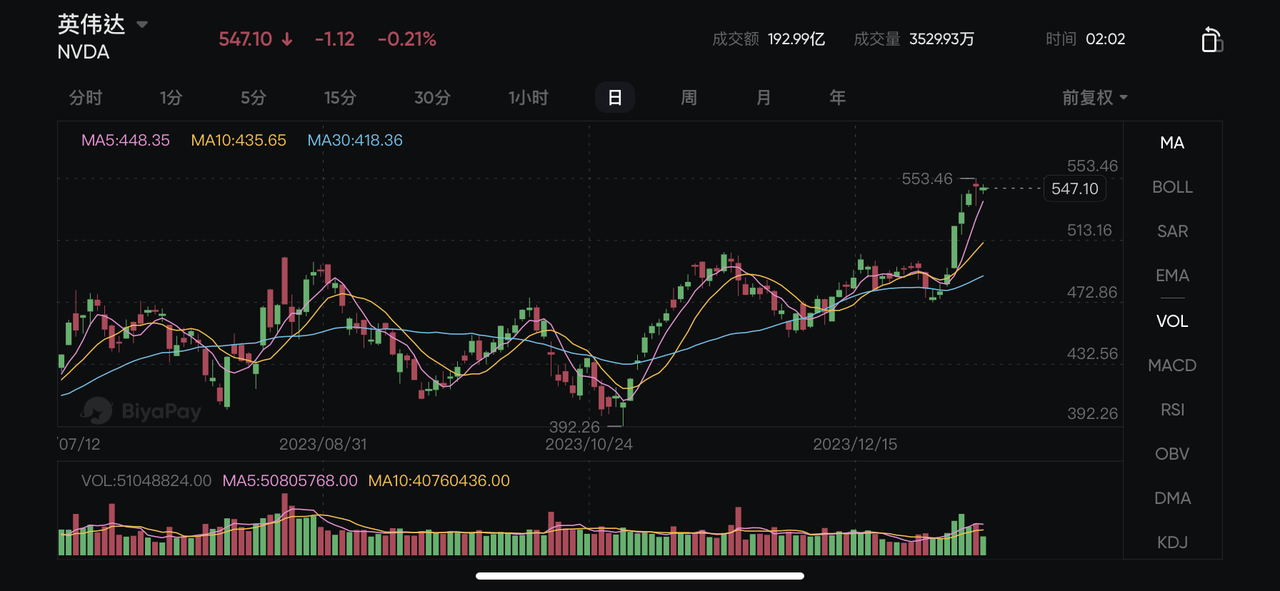Select the 1分 timeframe tab
Image resolution: width=1280 pixels, height=591 pixels.
[x=171, y=98]
